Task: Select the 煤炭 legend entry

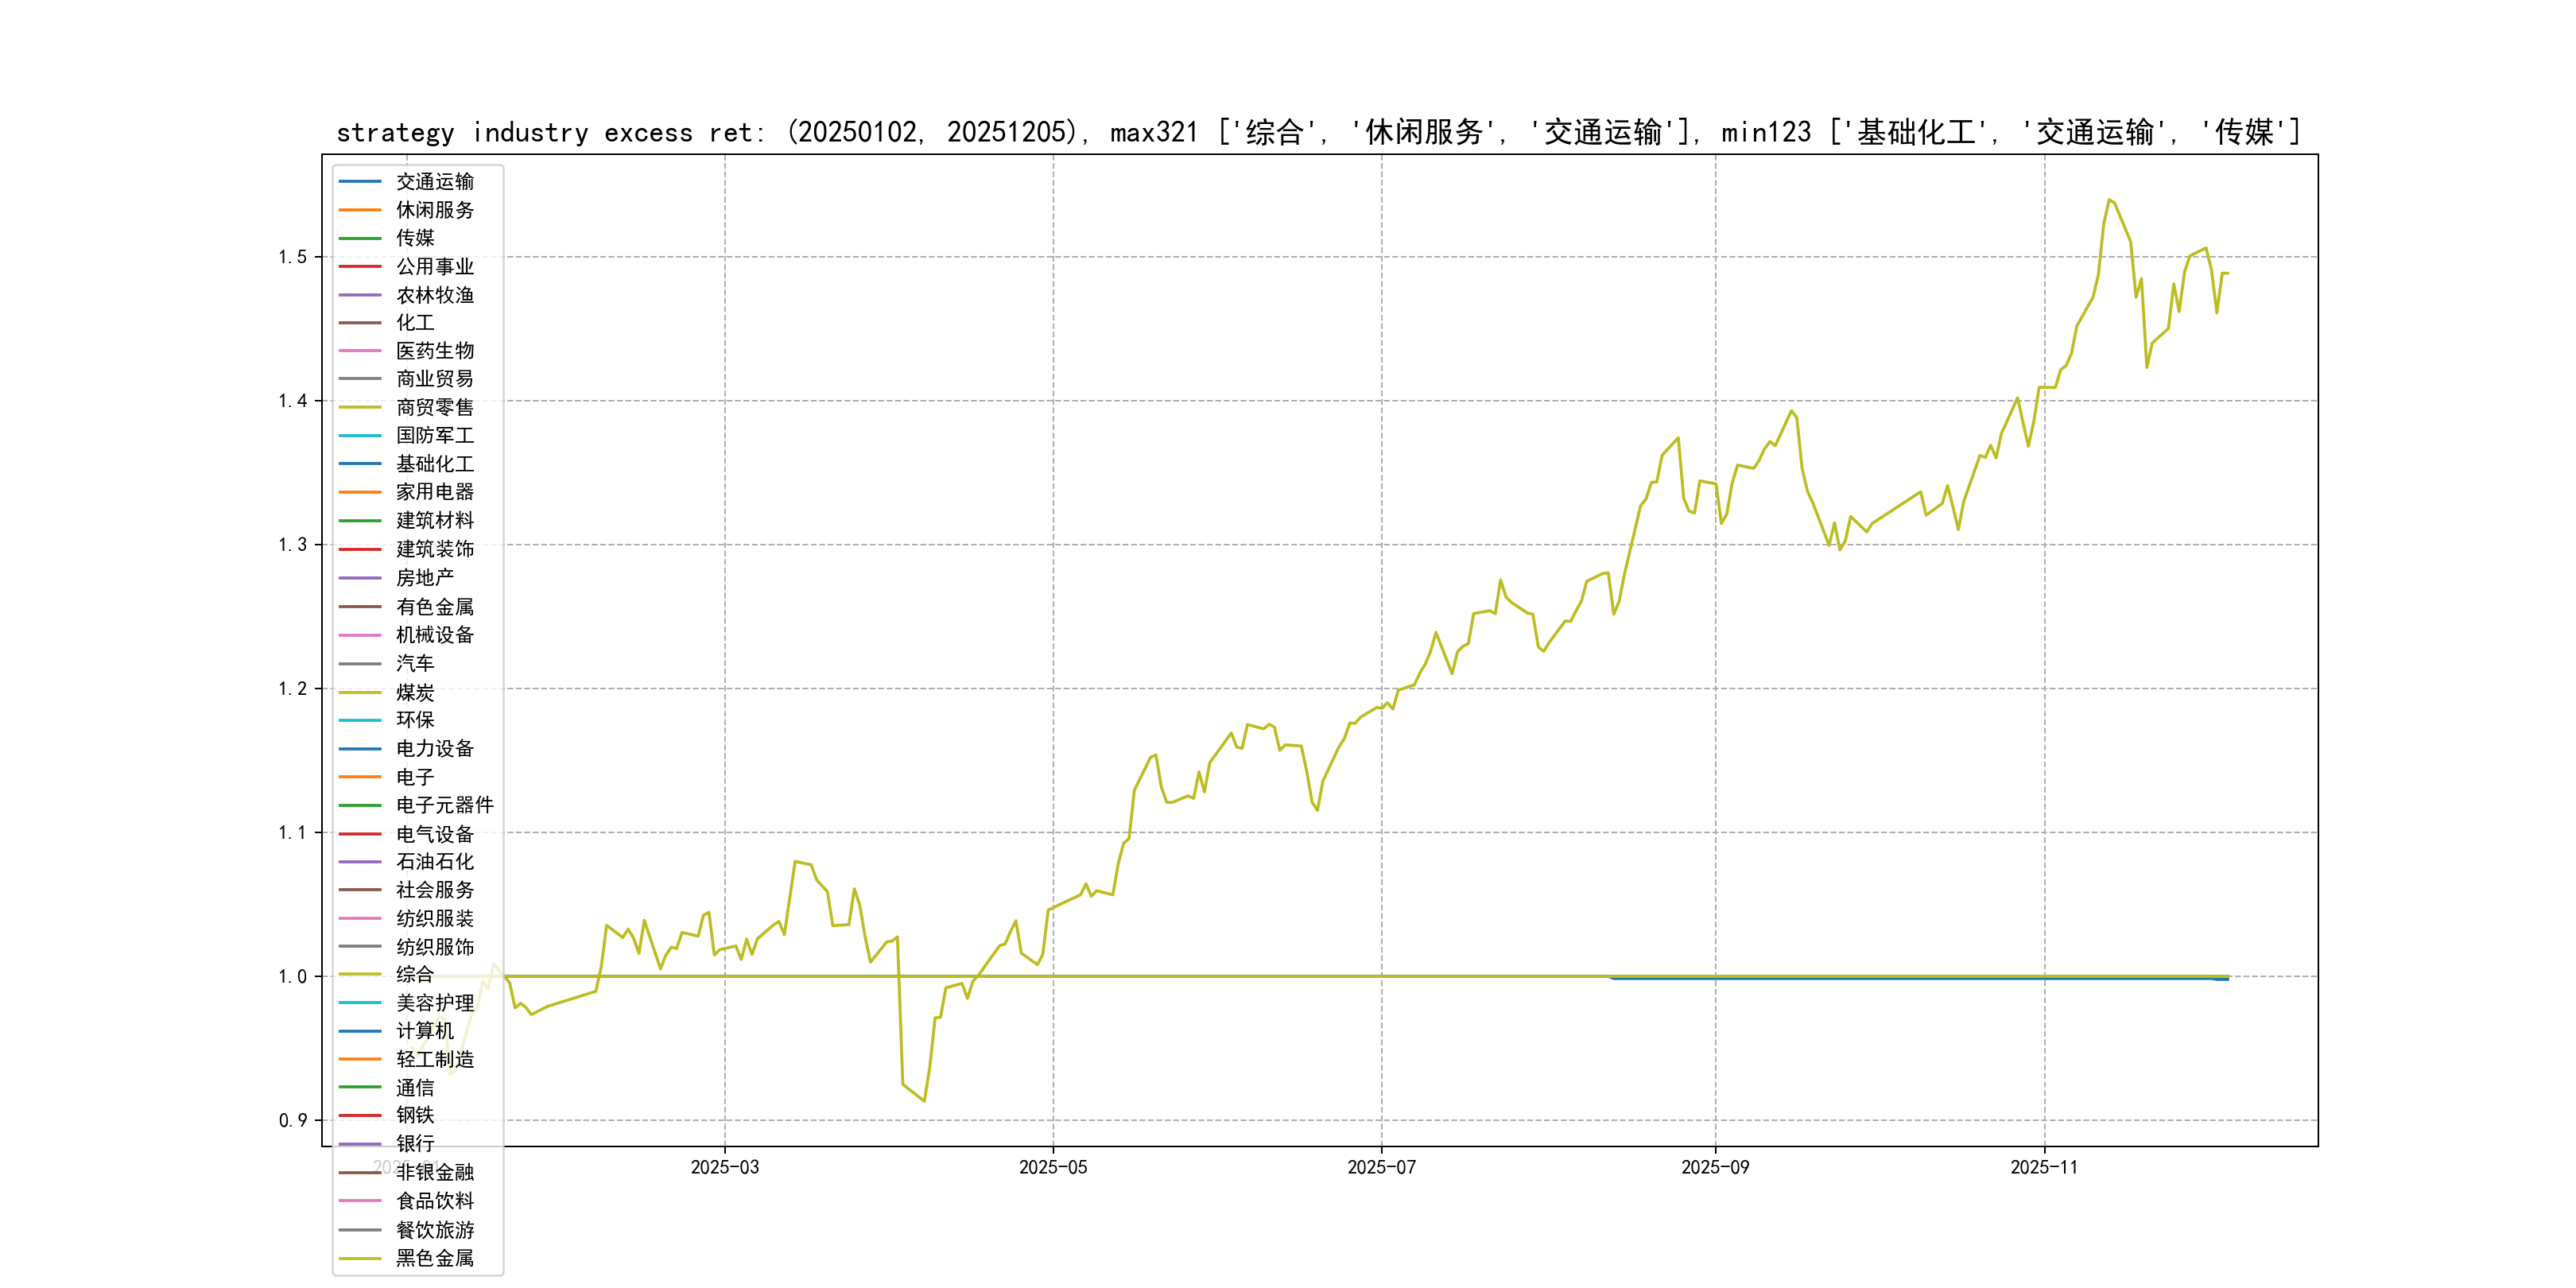Action: (414, 692)
